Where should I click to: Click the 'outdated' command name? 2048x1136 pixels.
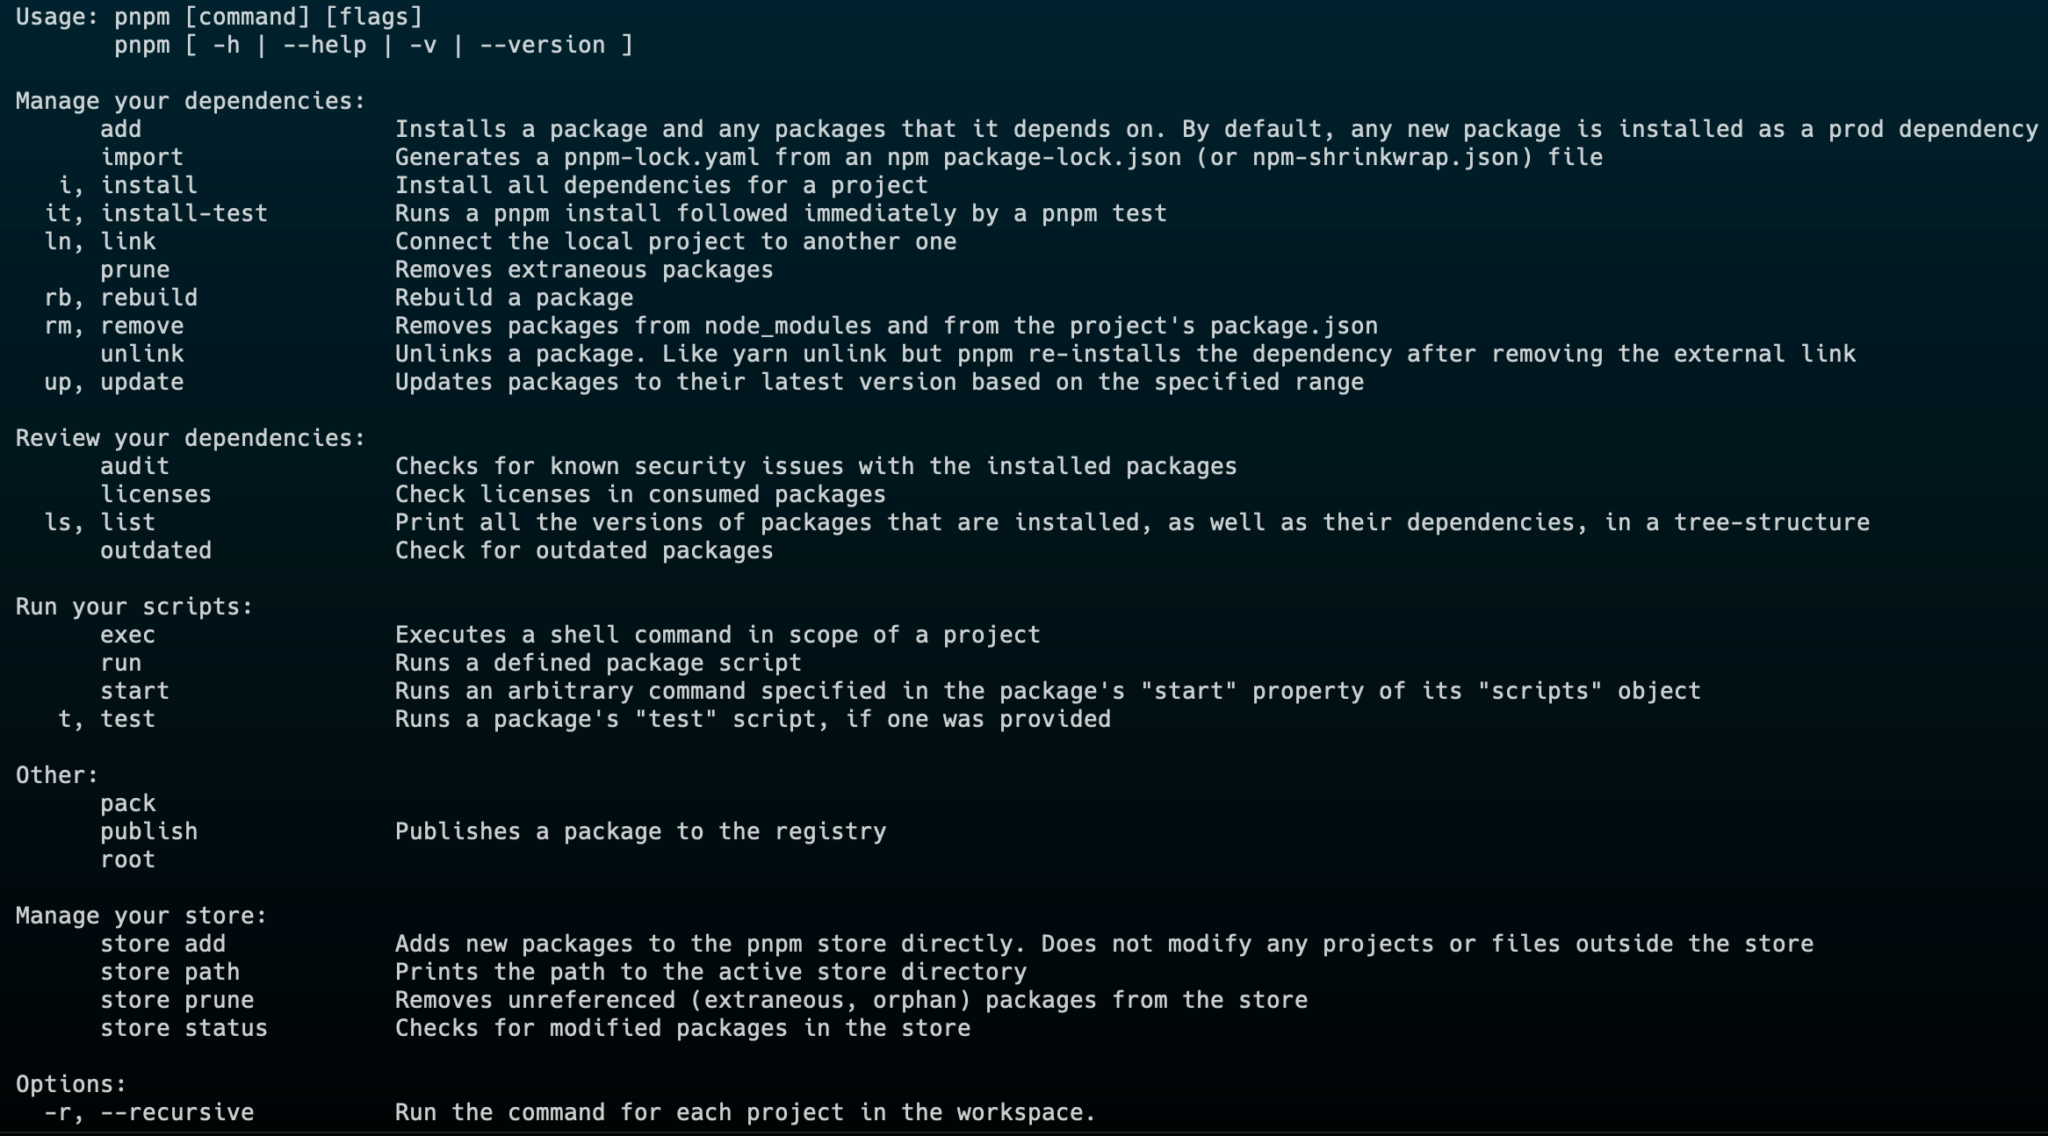pyautogui.click(x=156, y=550)
